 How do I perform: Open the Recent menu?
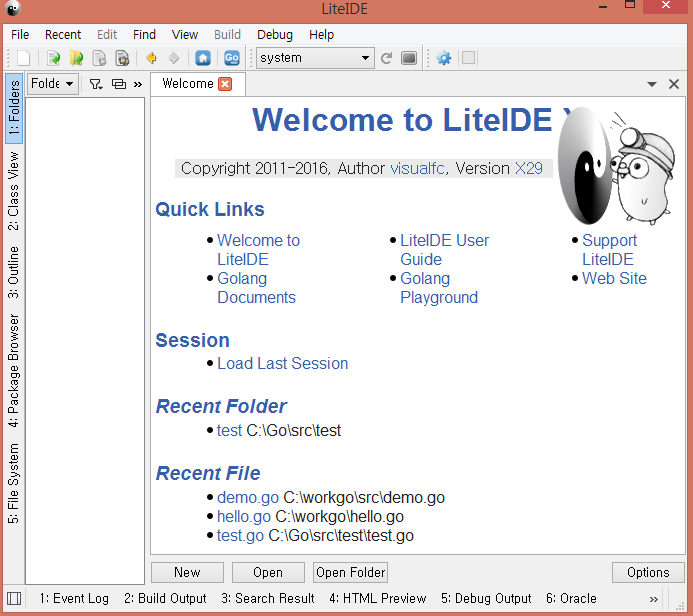[63, 34]
